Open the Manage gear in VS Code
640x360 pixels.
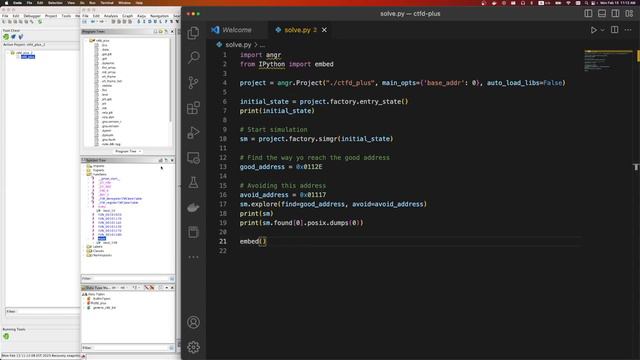click(193, 347)
